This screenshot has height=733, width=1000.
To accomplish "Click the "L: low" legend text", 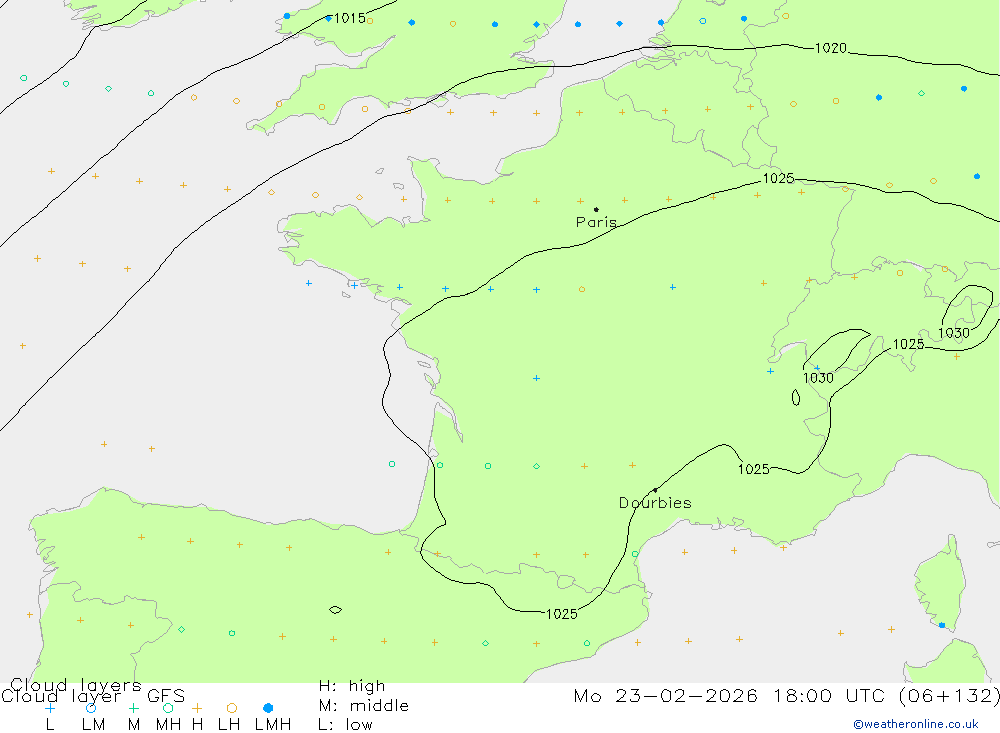I will coord(345,725).
